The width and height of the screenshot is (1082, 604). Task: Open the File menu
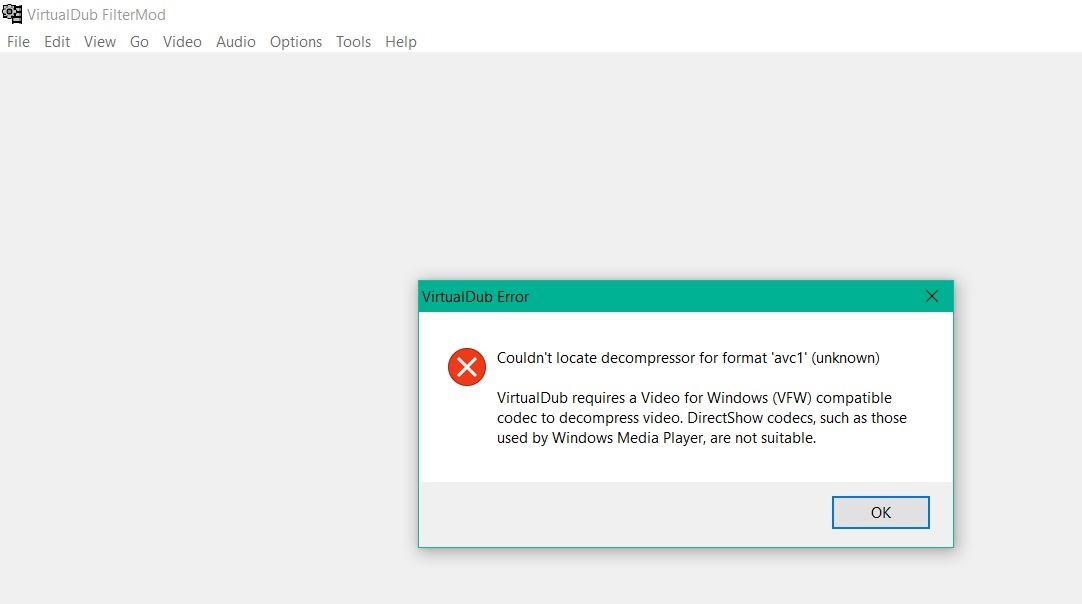18,42
